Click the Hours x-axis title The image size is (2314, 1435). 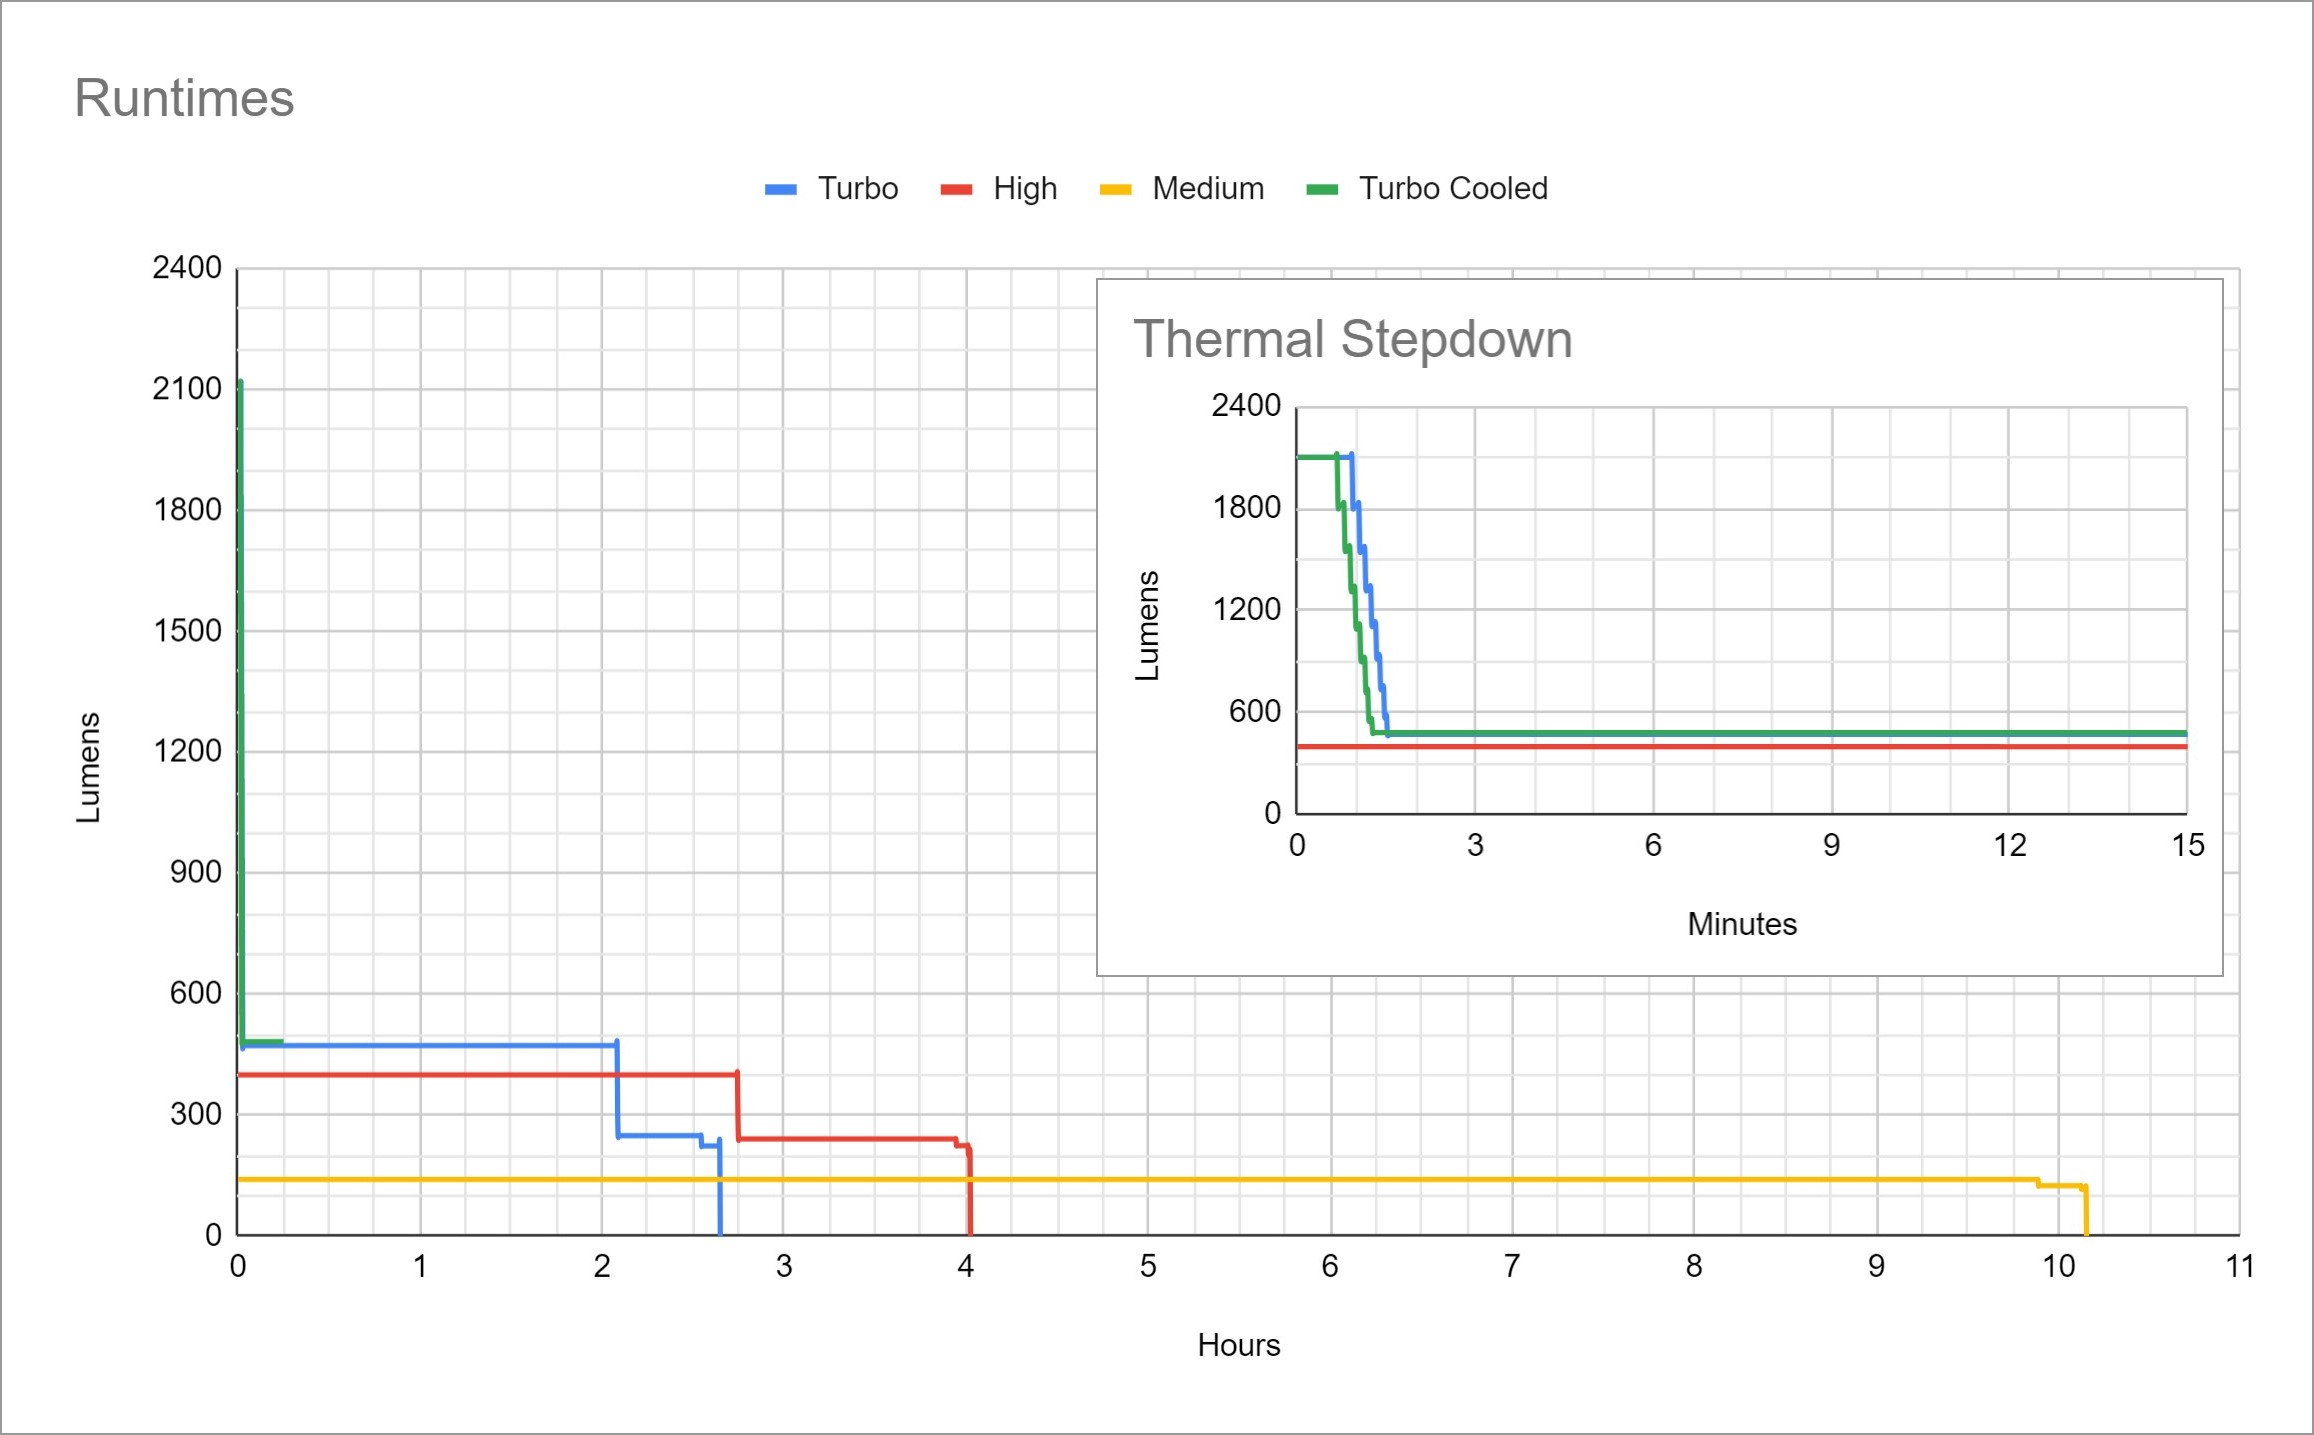pos(1238,1345)
